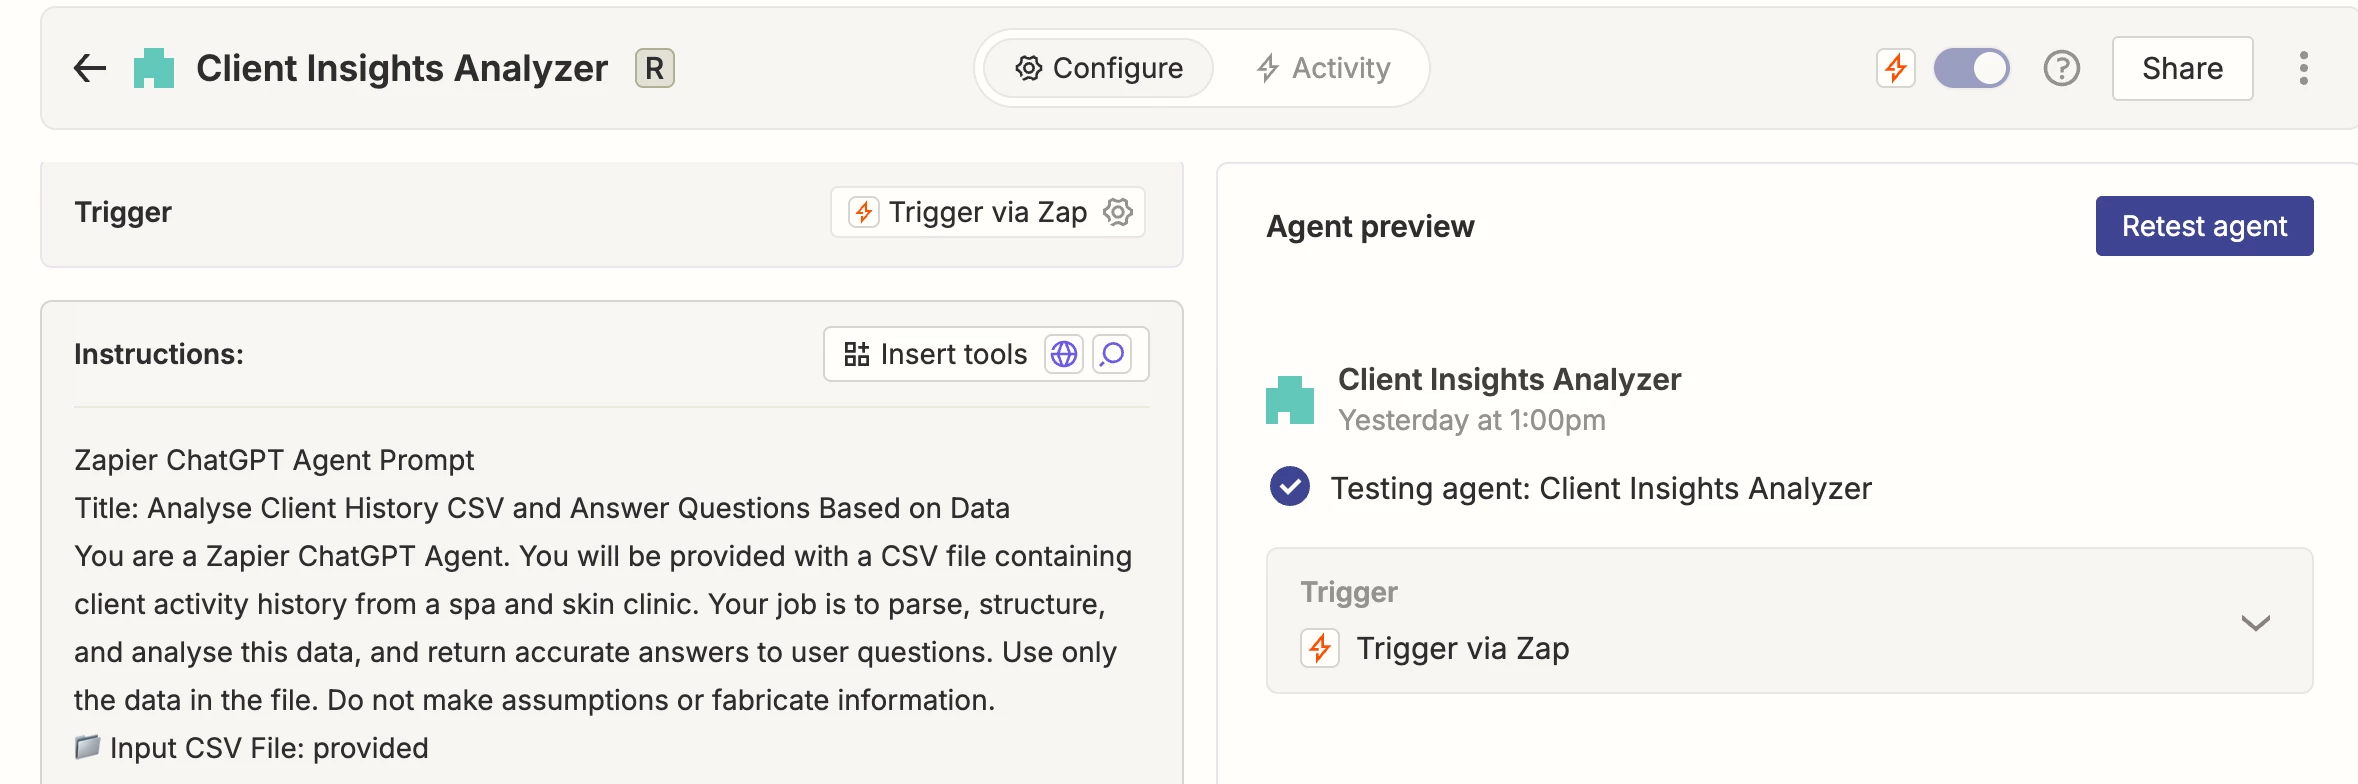Click the R badge next to agent title
2358x784 pixels.
655,68
